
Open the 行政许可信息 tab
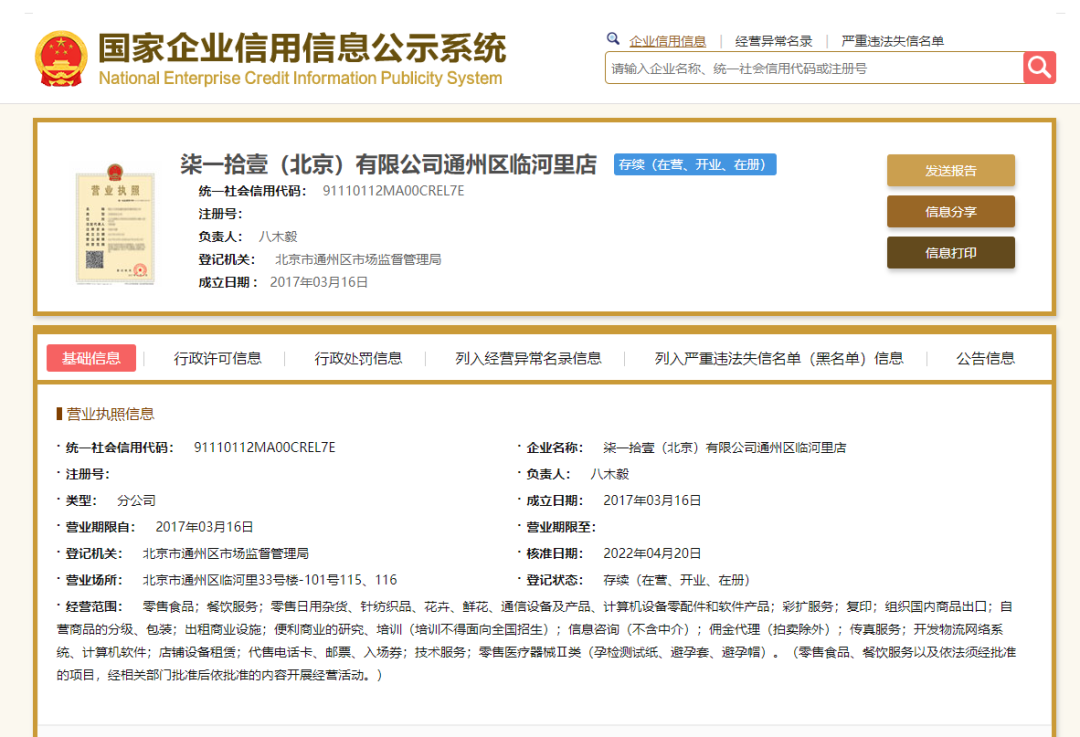(218, 358)
